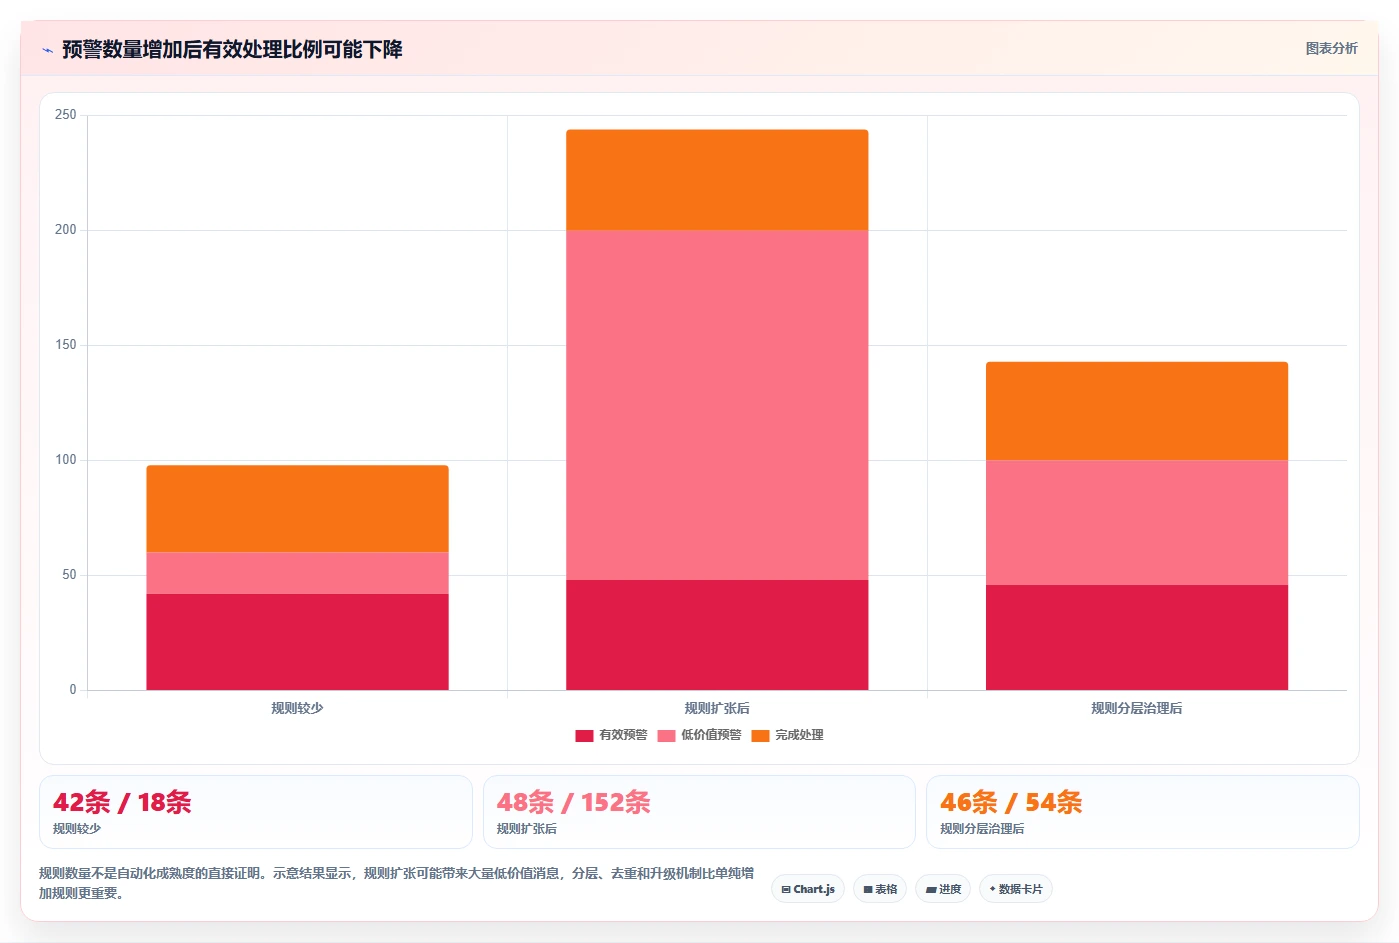The width and height of the screenshot is (1399, 943).
Task: Click the pink 低价值预警 legend swatch
Action: 666,736
